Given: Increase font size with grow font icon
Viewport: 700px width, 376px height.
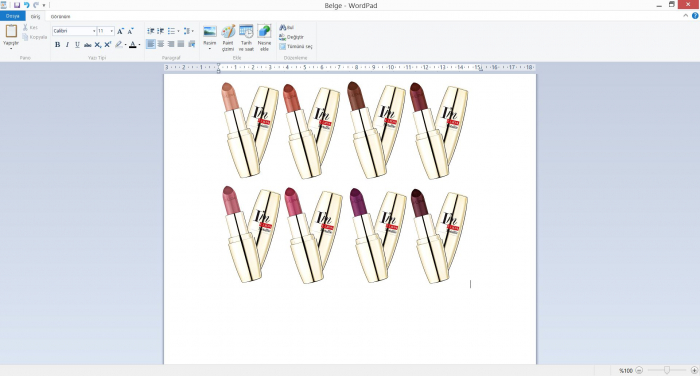Looking at the screenshot, I should [120, 31].
